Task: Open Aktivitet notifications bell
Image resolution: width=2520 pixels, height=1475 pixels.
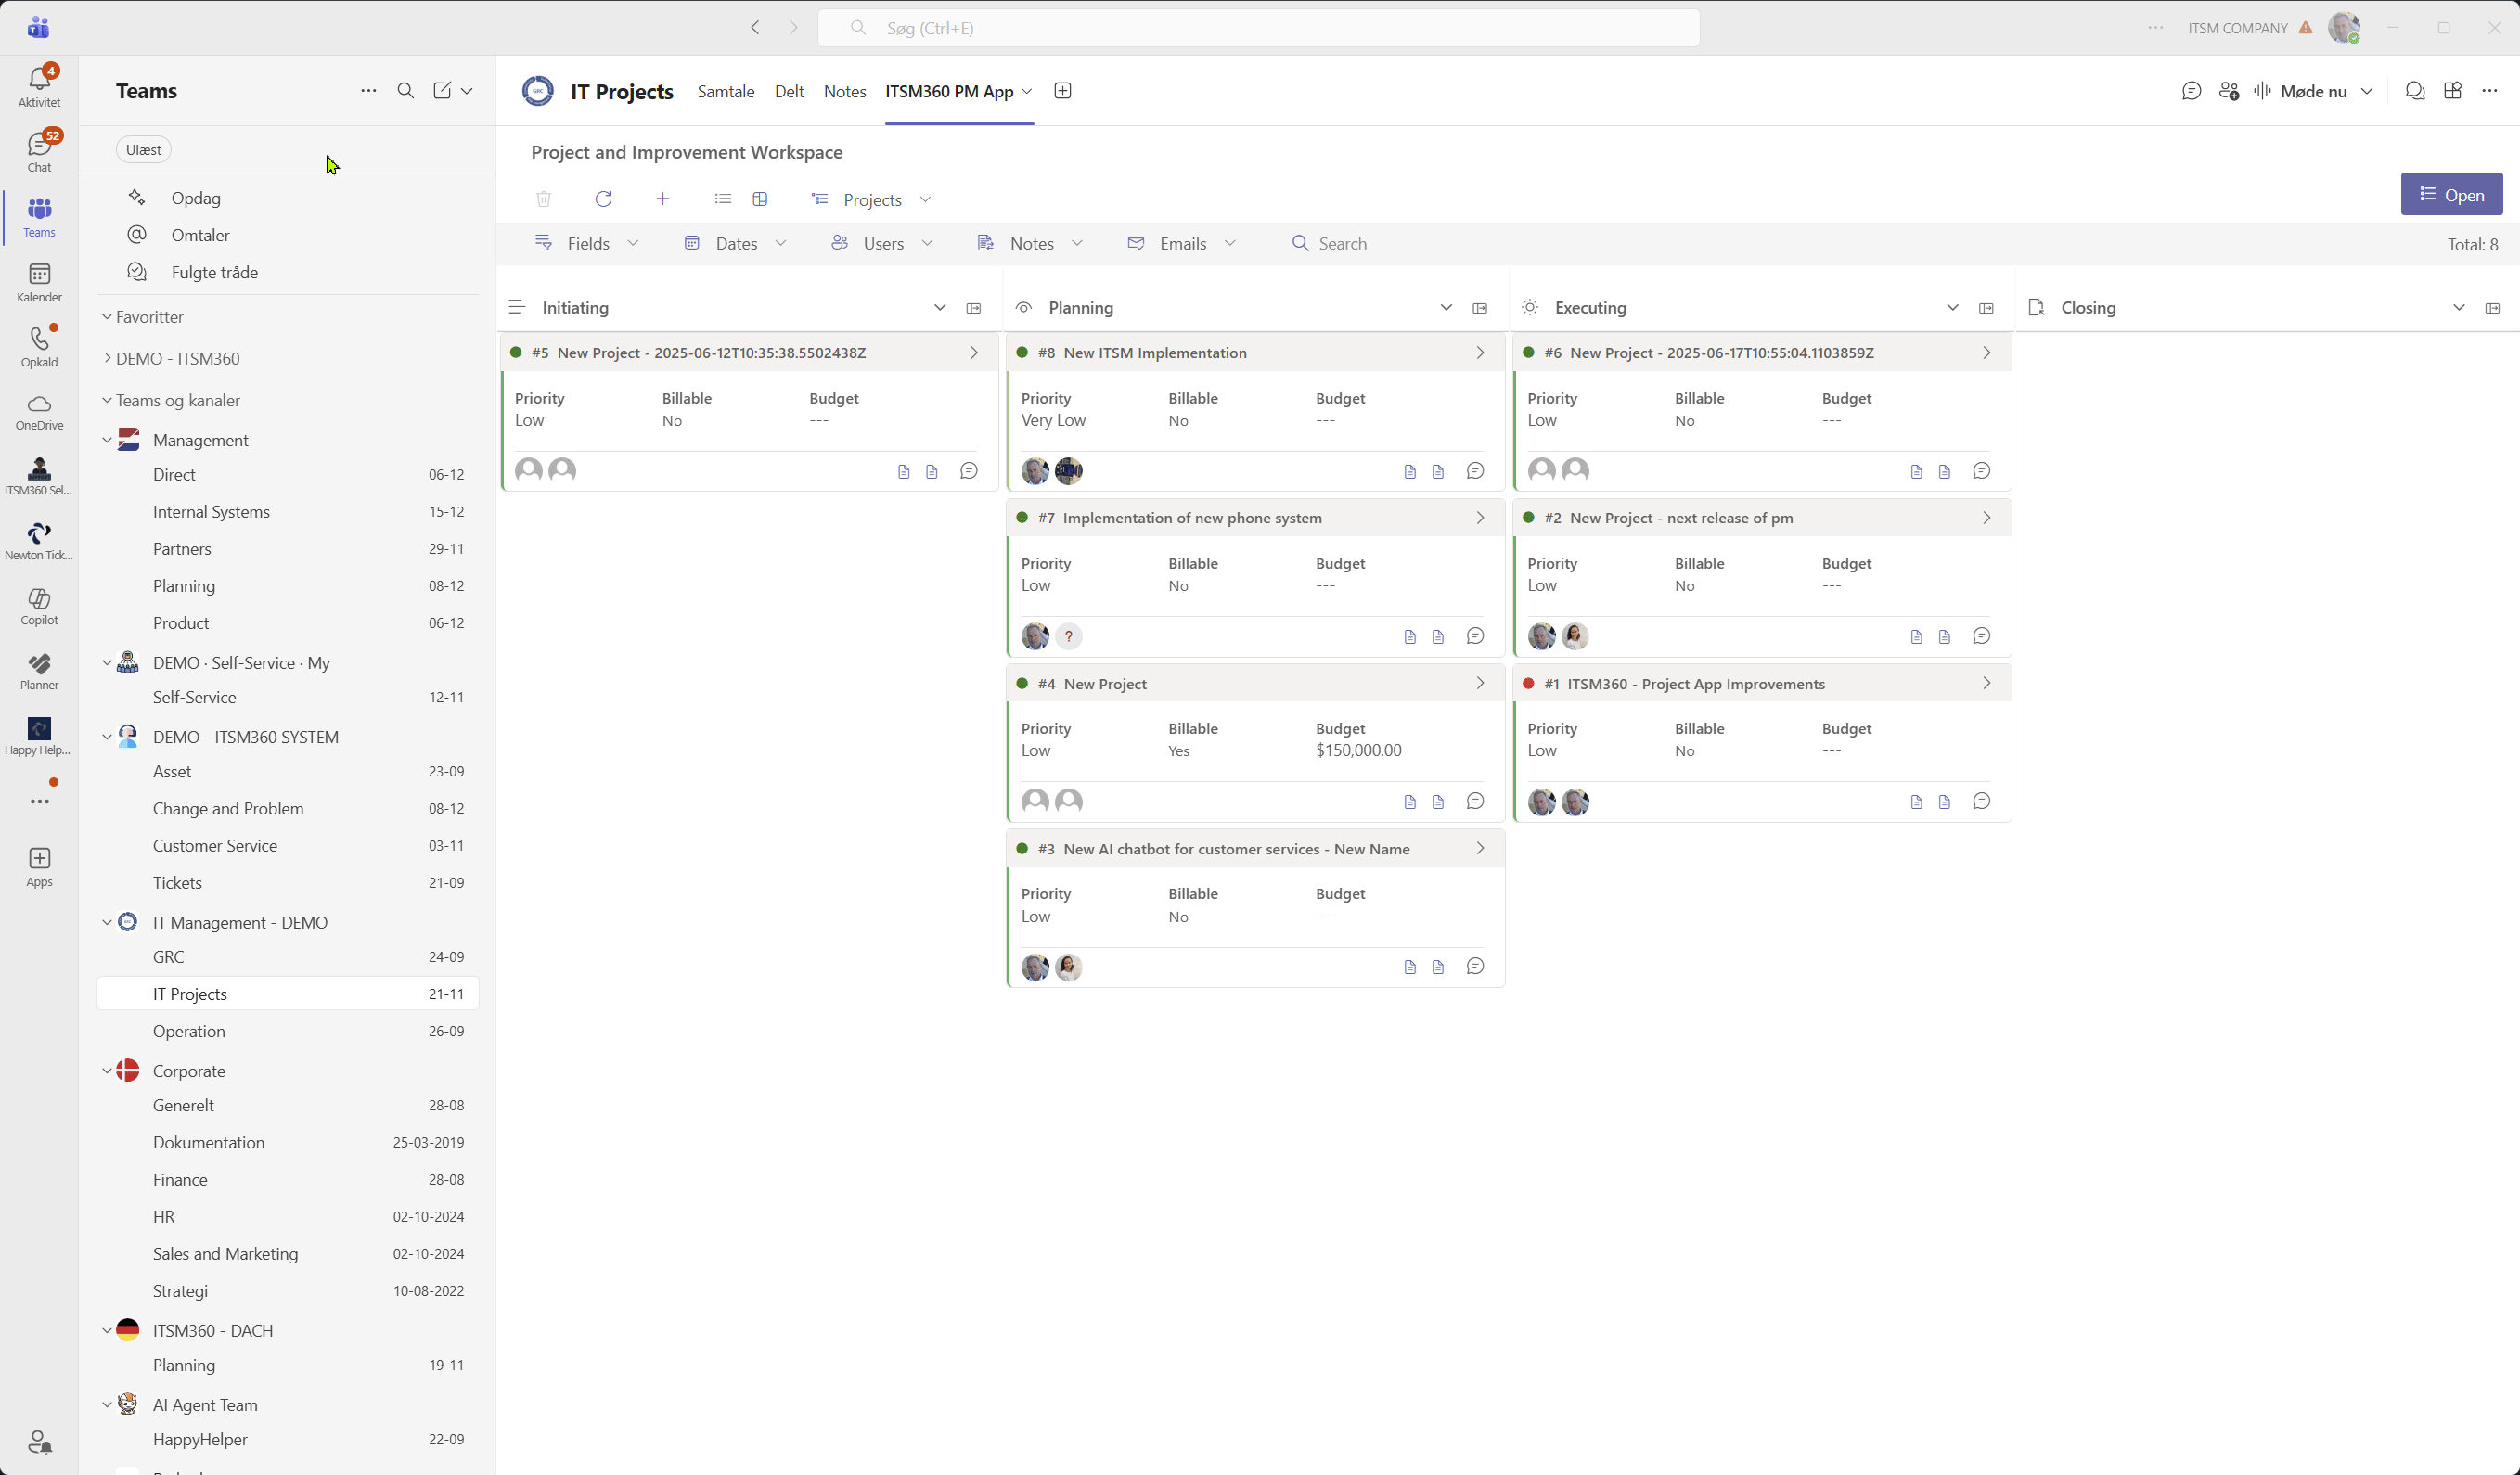Action: coord(39,85)
